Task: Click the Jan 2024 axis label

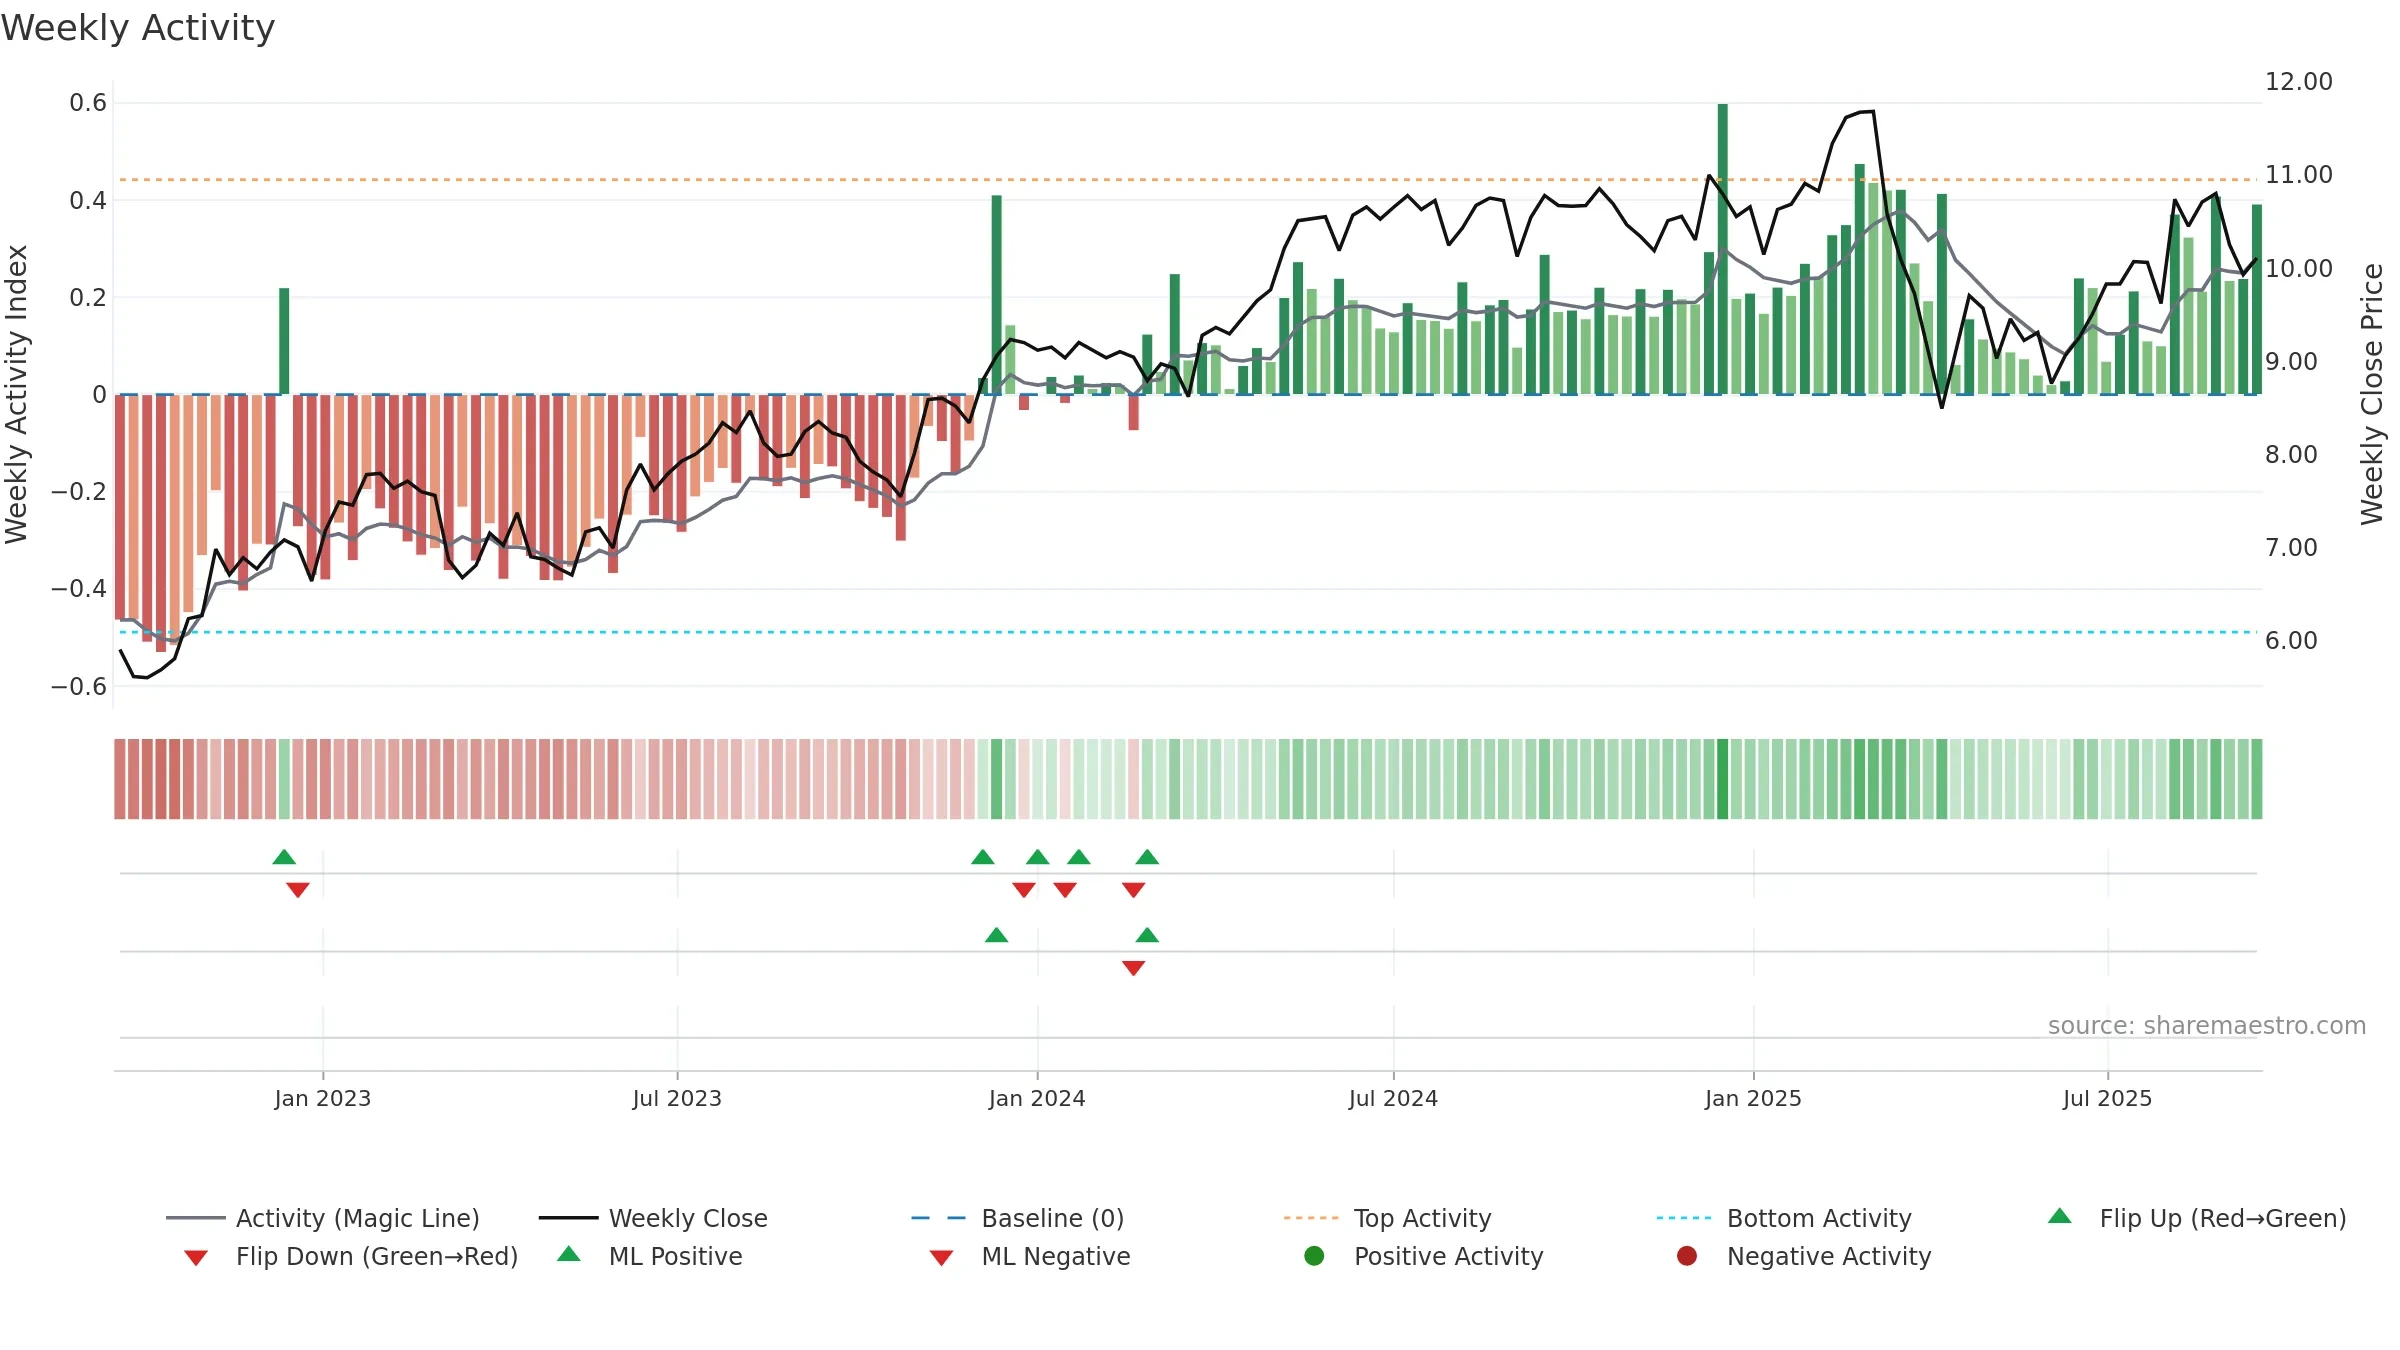Action: tap(1037, 1098)
